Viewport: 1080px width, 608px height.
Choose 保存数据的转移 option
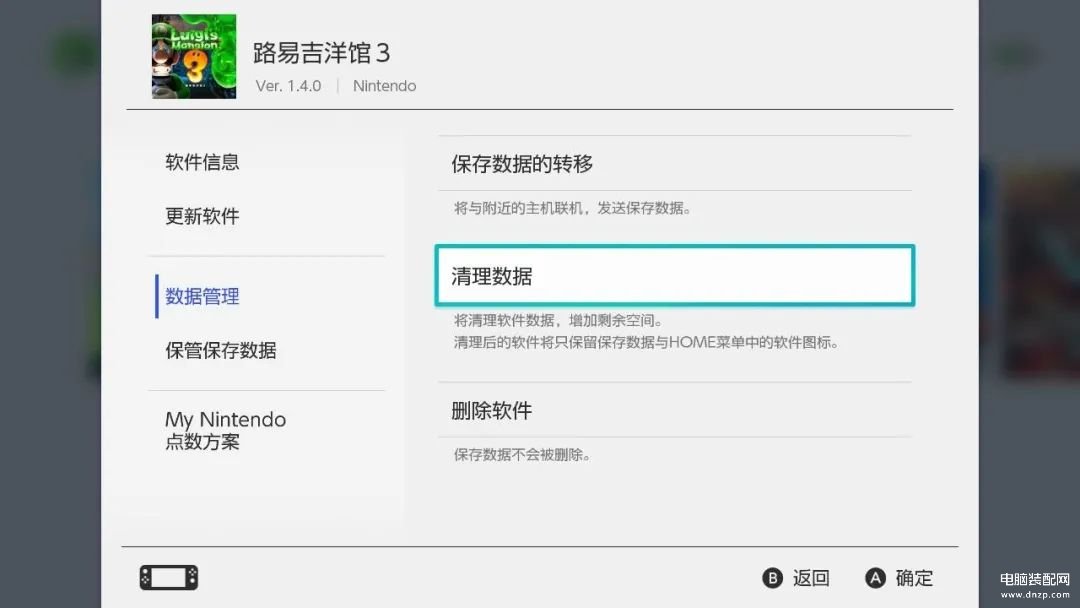(x=675, y=163)
